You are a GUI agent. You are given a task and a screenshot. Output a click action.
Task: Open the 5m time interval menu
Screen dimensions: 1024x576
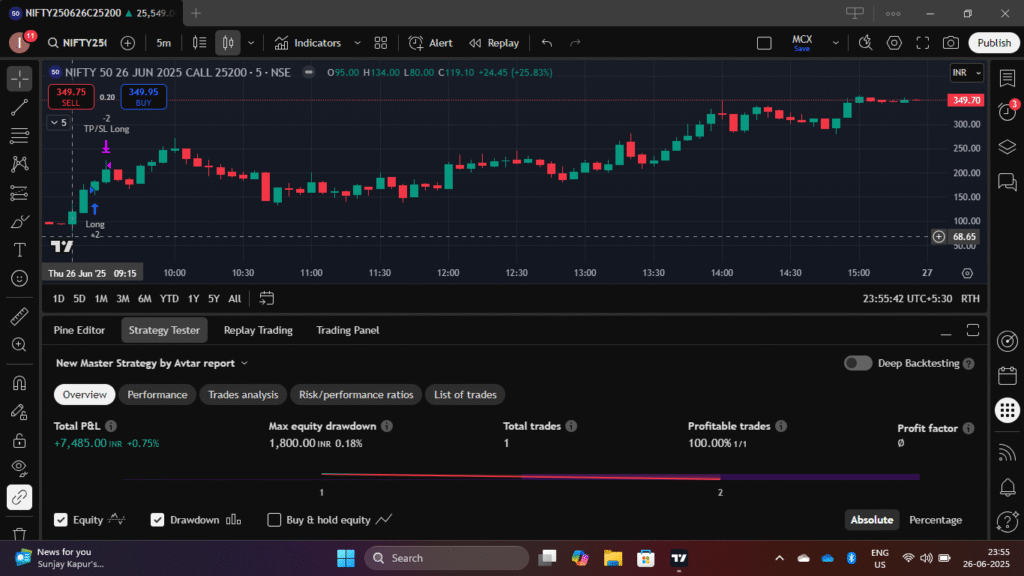pyautogui.click(x=163, y=43)
